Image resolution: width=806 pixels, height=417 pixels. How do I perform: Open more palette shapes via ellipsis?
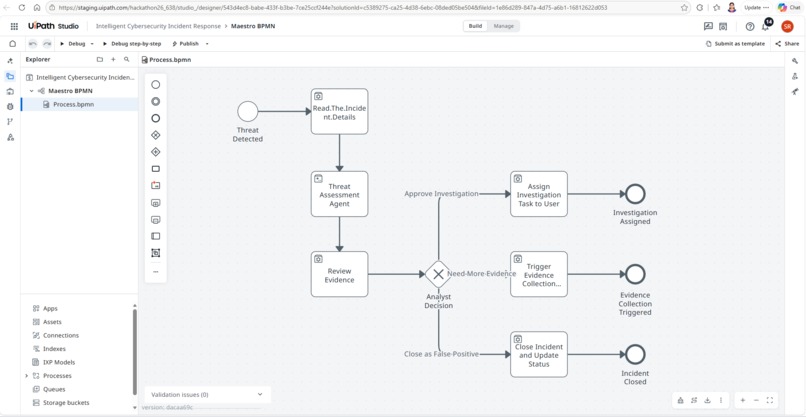pyautogui.click(x=156, y=271)
